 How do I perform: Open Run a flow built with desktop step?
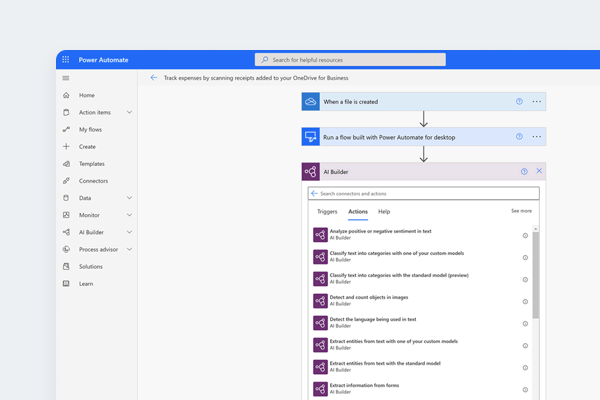coord(424,137)
